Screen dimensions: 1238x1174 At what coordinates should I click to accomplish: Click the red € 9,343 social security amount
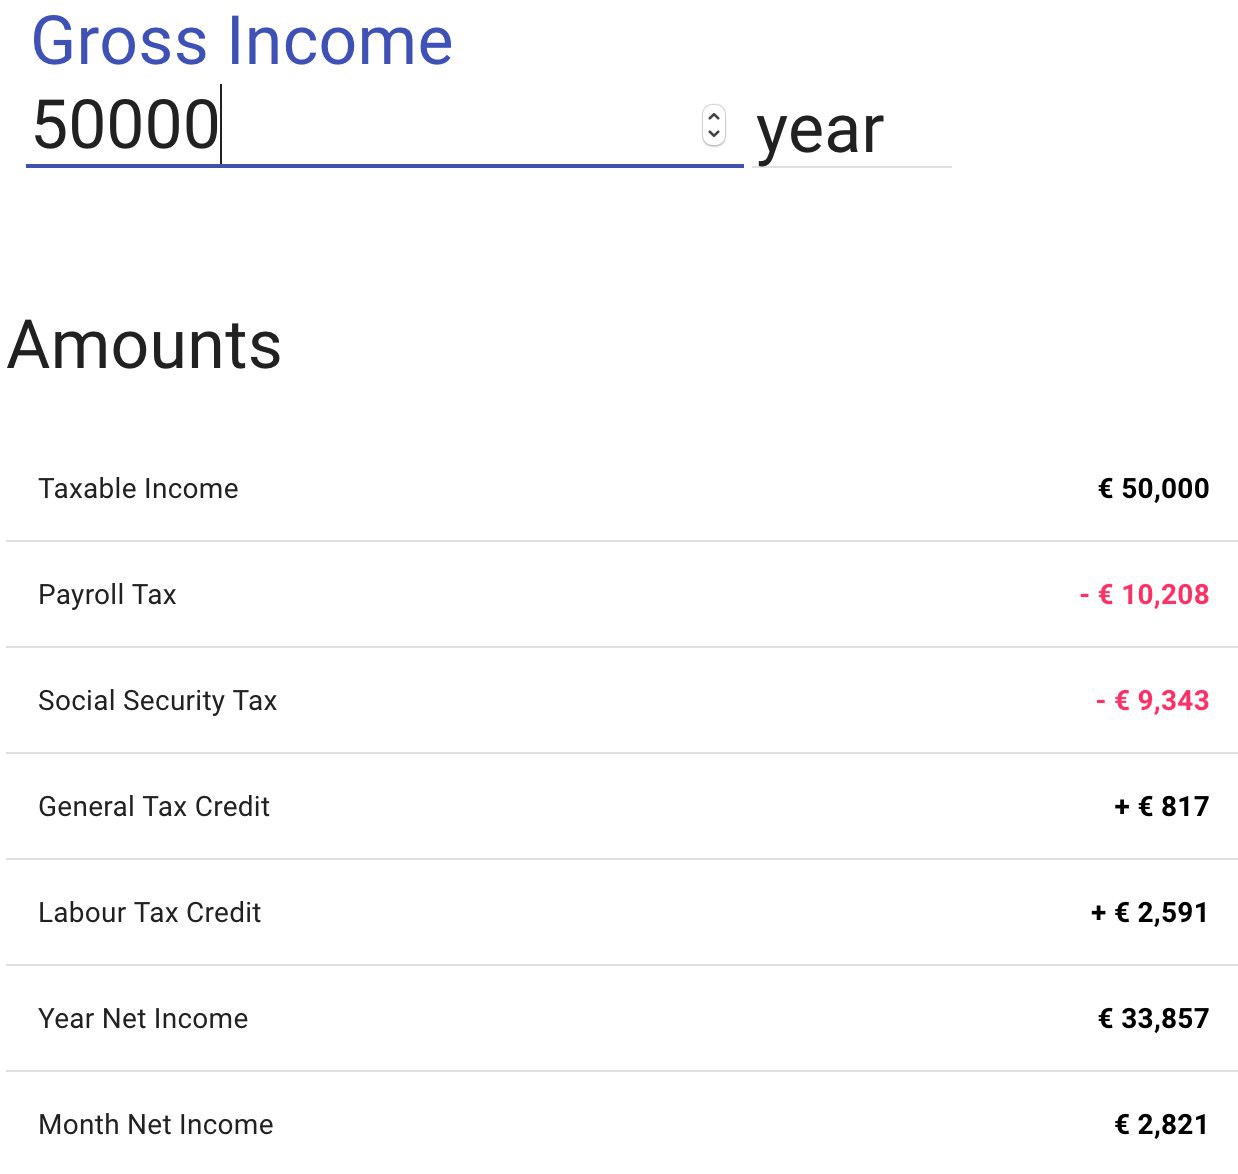[1152, 701]
